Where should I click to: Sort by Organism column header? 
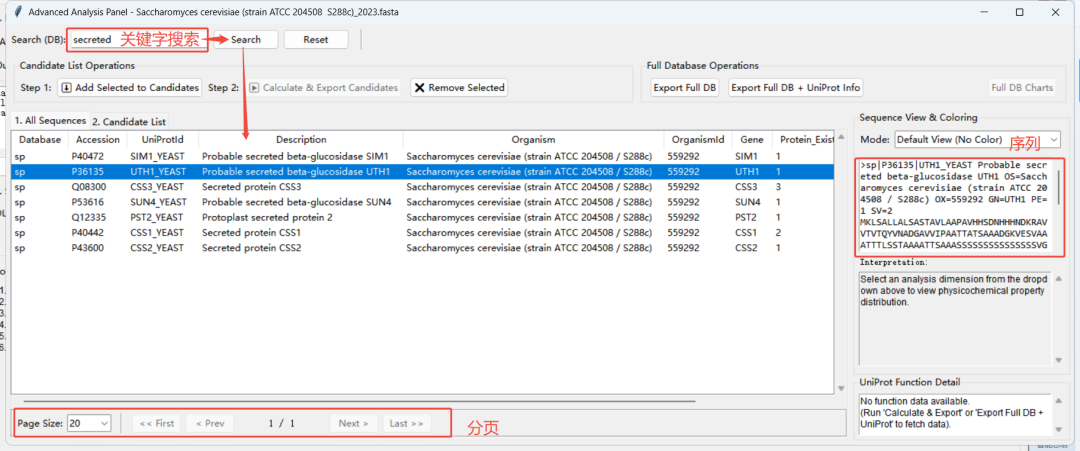pyautogui.click(x=533, y=139)
